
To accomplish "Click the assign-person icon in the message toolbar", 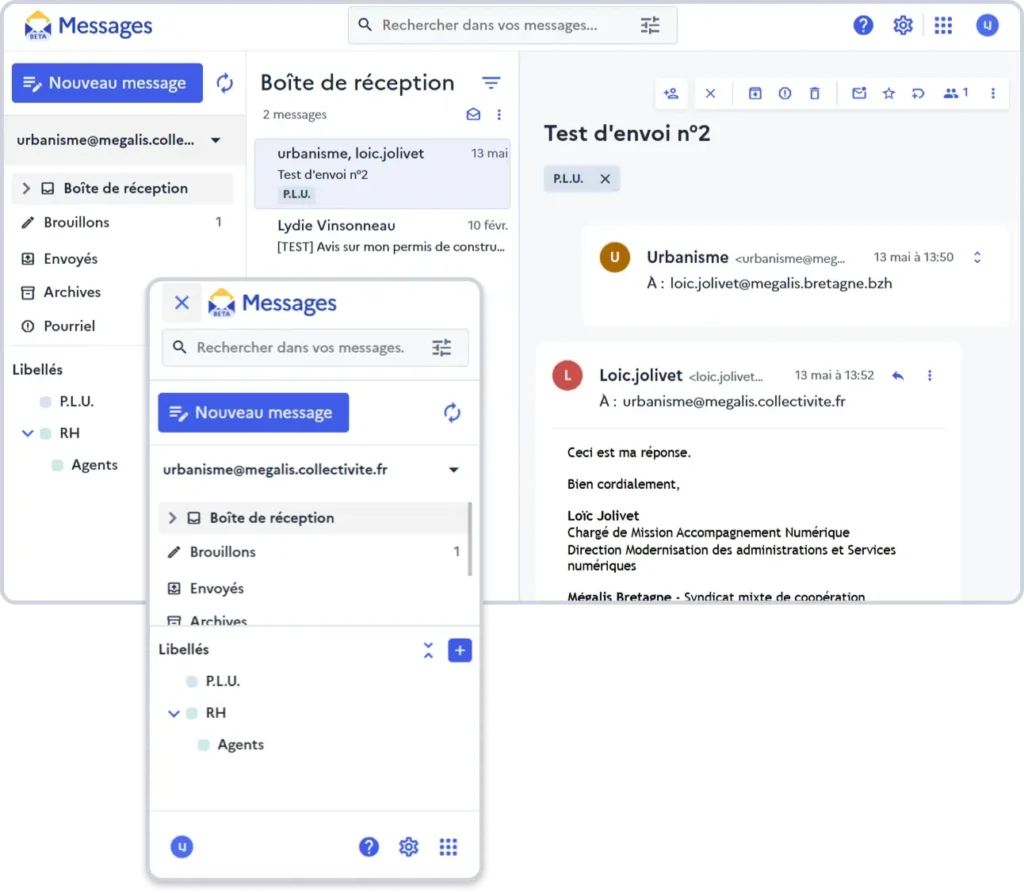I will [x=671, y=93].
